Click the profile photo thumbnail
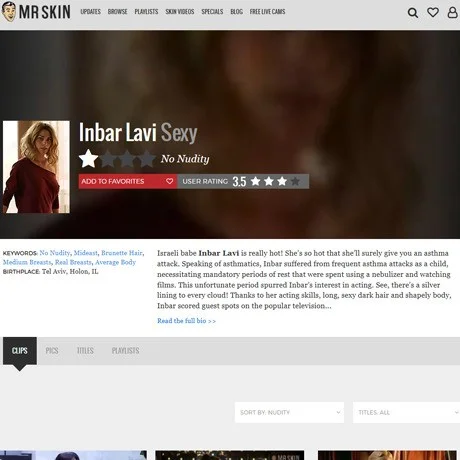Screen dimensions: 460x460 click(x=36, y=167)
